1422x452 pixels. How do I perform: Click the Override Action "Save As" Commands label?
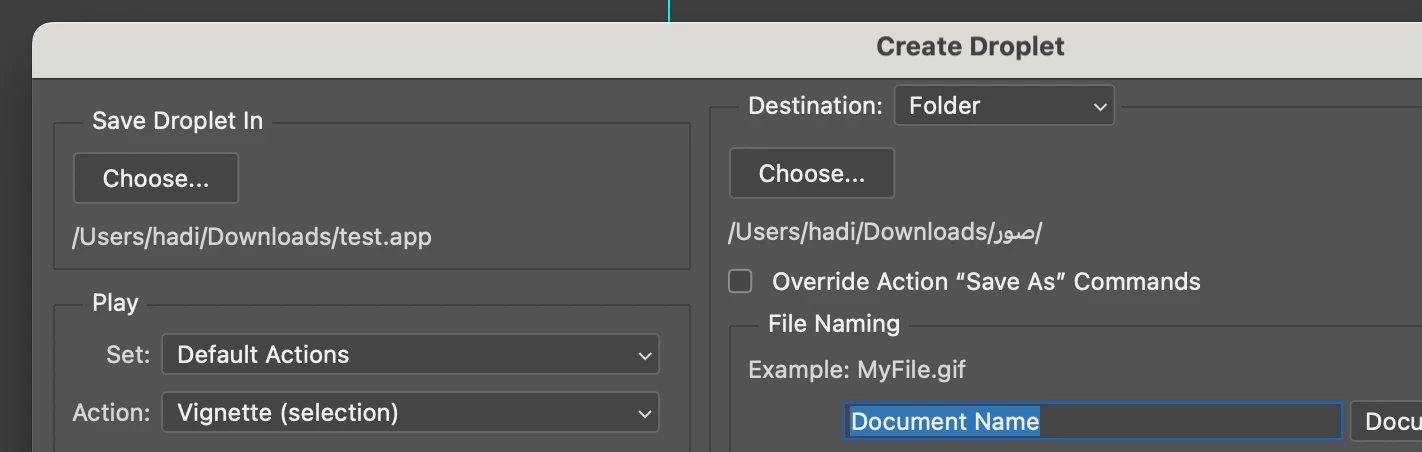click(x=986, y=282)
